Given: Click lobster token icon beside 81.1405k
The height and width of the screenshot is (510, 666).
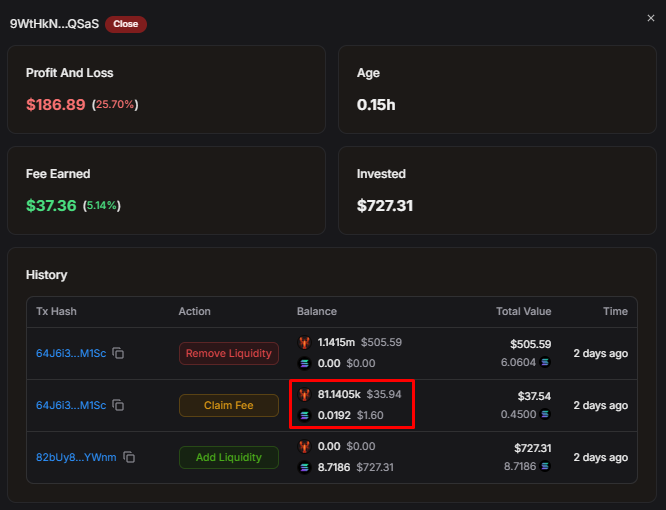Looking at the screenshot, I should coord(304,394).
